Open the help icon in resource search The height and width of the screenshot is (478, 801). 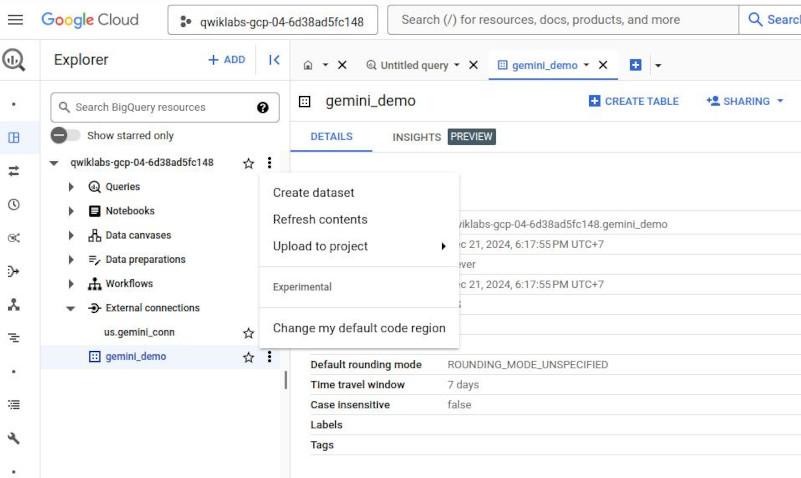click(263, 107)
